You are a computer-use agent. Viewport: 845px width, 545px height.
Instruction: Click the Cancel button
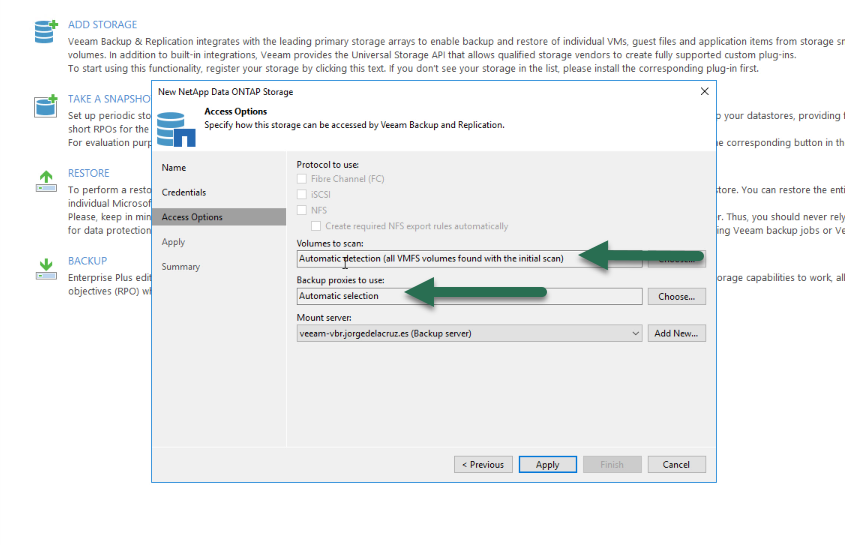pos(676,465)
